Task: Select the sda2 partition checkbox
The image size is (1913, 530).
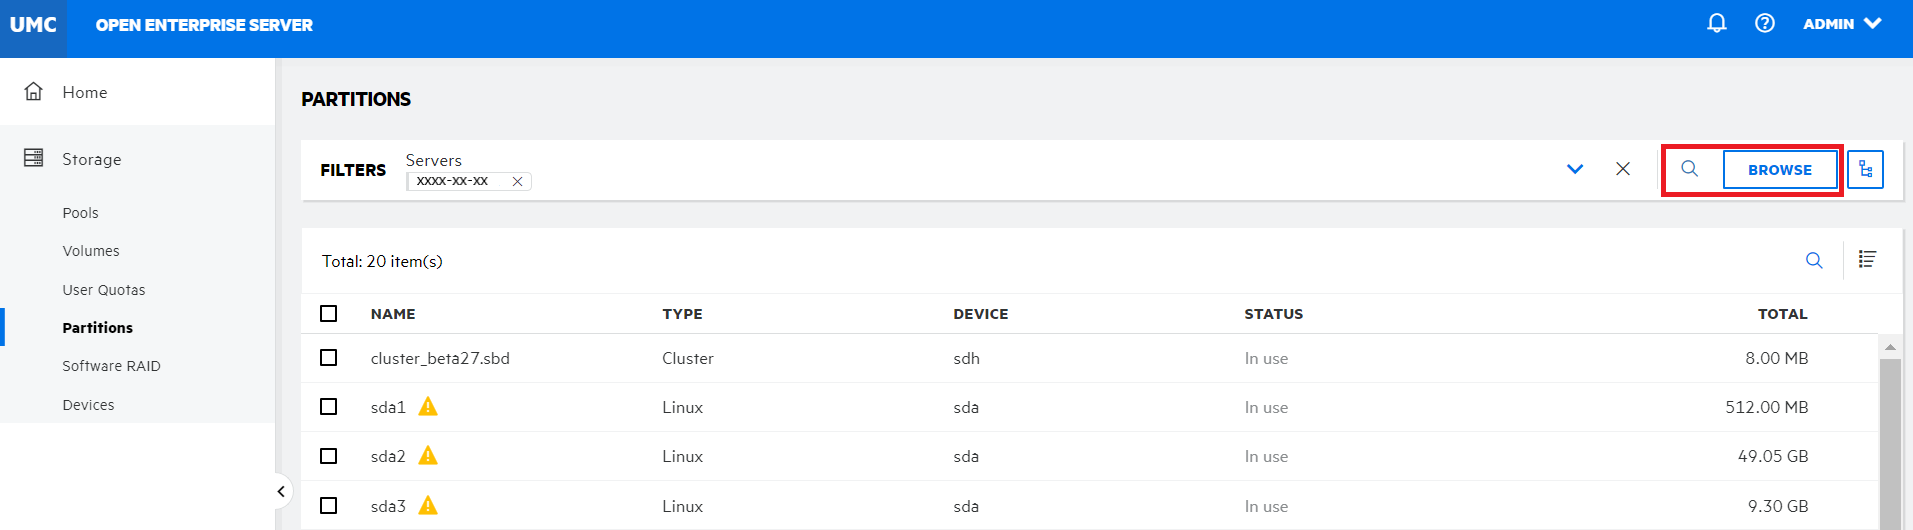Action: (x=328, y=456)
